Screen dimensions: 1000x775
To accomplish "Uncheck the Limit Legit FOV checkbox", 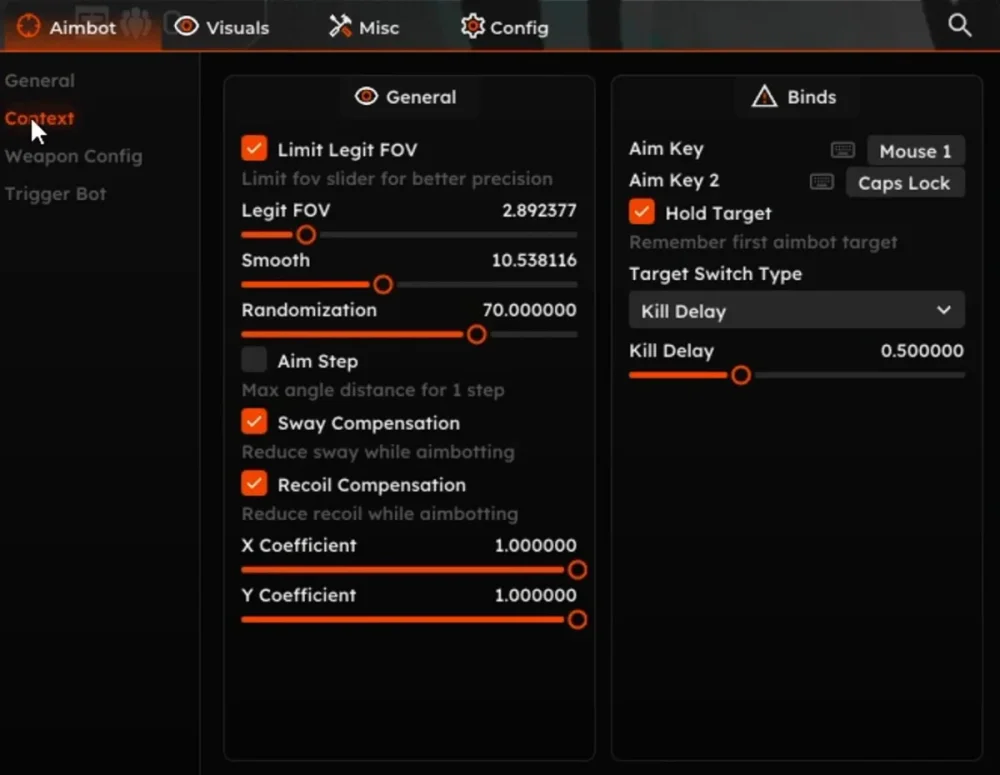I will [254, 149].
